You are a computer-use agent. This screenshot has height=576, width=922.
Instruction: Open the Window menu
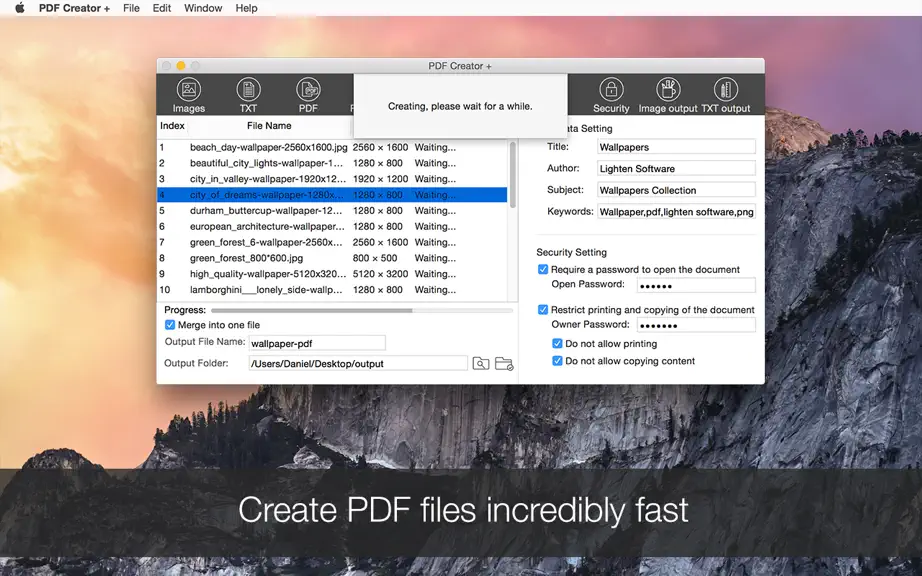coord(203,8)
